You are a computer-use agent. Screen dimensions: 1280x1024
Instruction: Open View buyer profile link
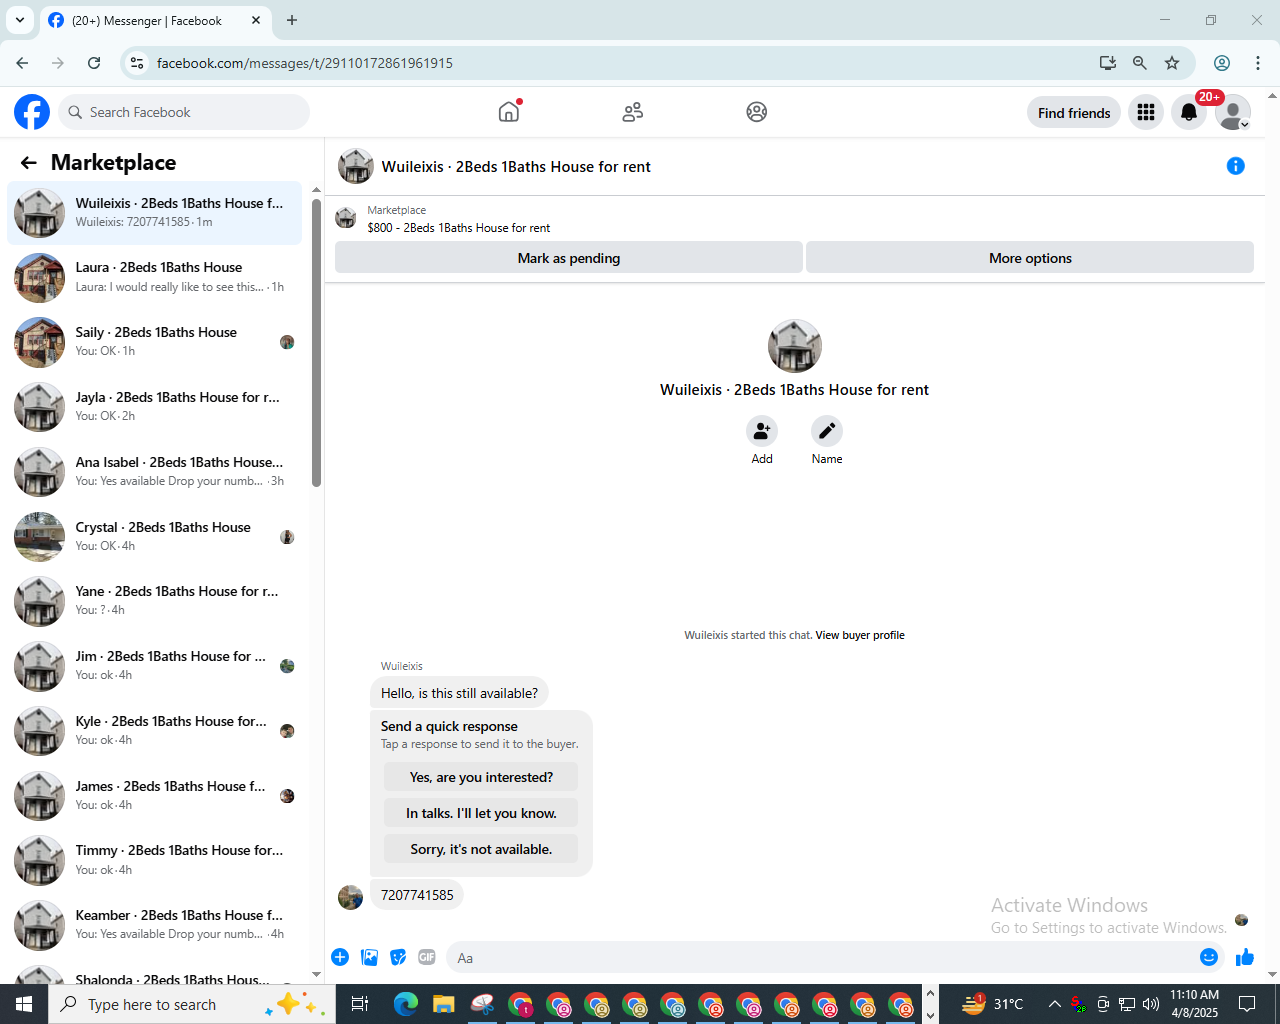(860, 635)
